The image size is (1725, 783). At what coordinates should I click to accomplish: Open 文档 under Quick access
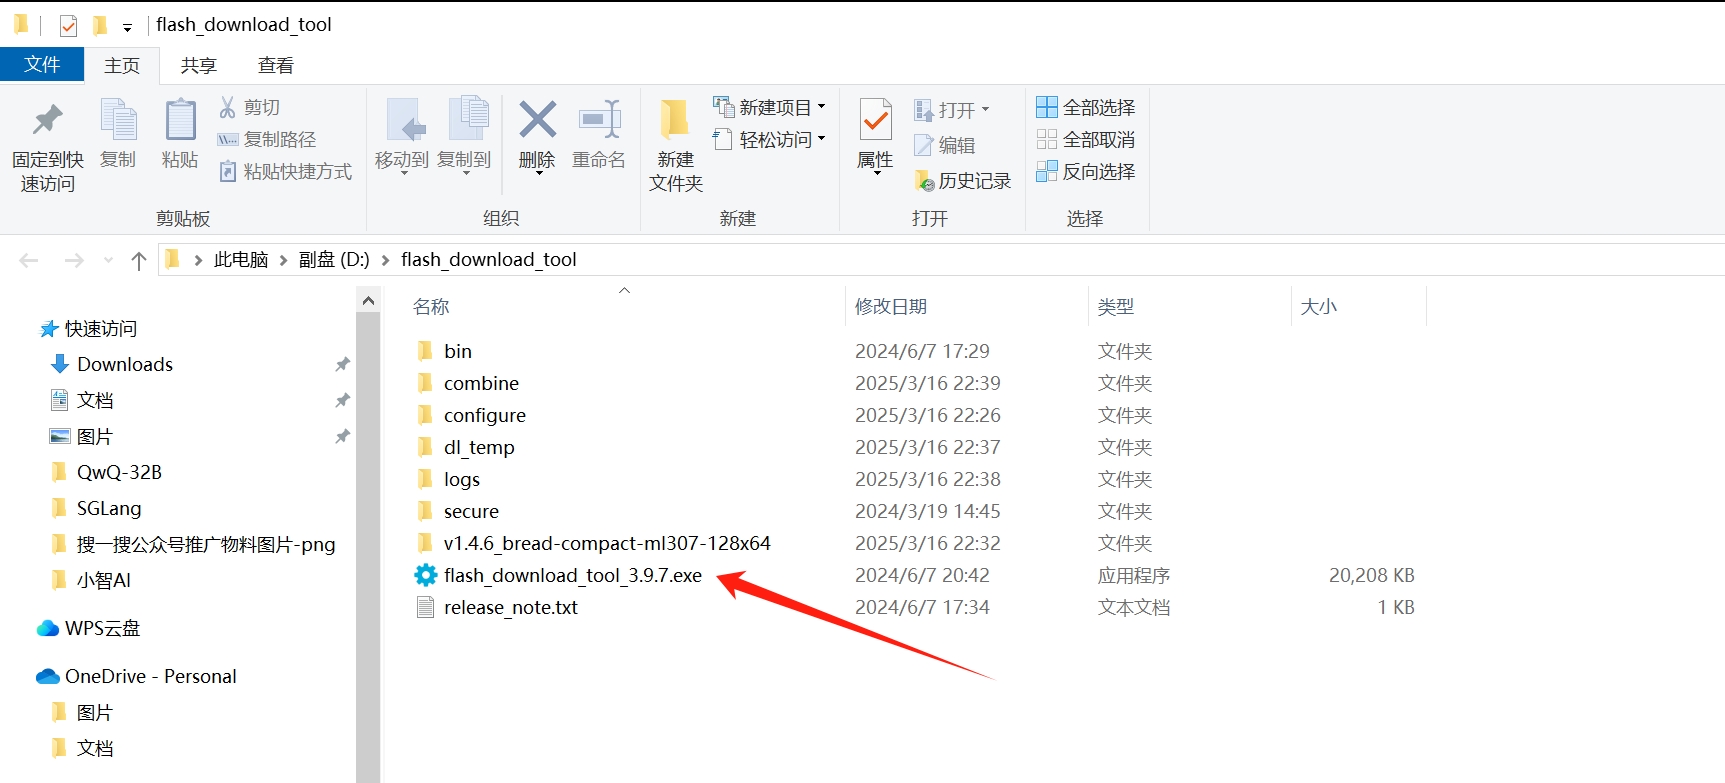(95, 400)
